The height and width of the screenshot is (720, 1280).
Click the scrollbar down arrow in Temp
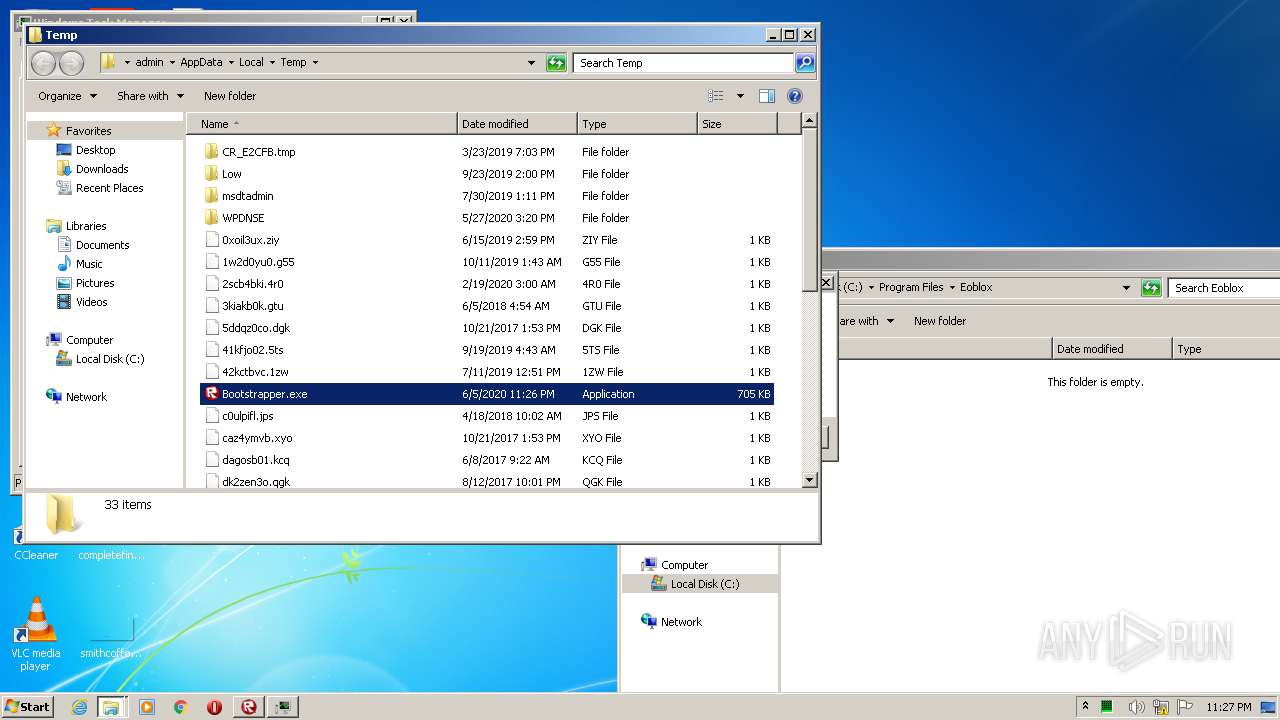809,481
